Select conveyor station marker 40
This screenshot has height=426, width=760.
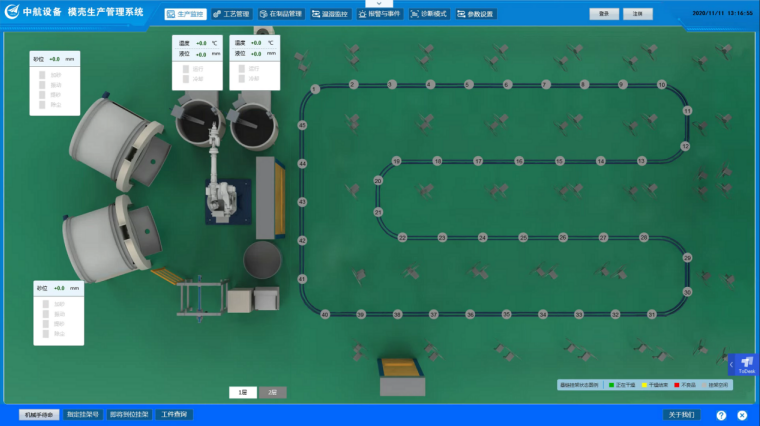325,315
